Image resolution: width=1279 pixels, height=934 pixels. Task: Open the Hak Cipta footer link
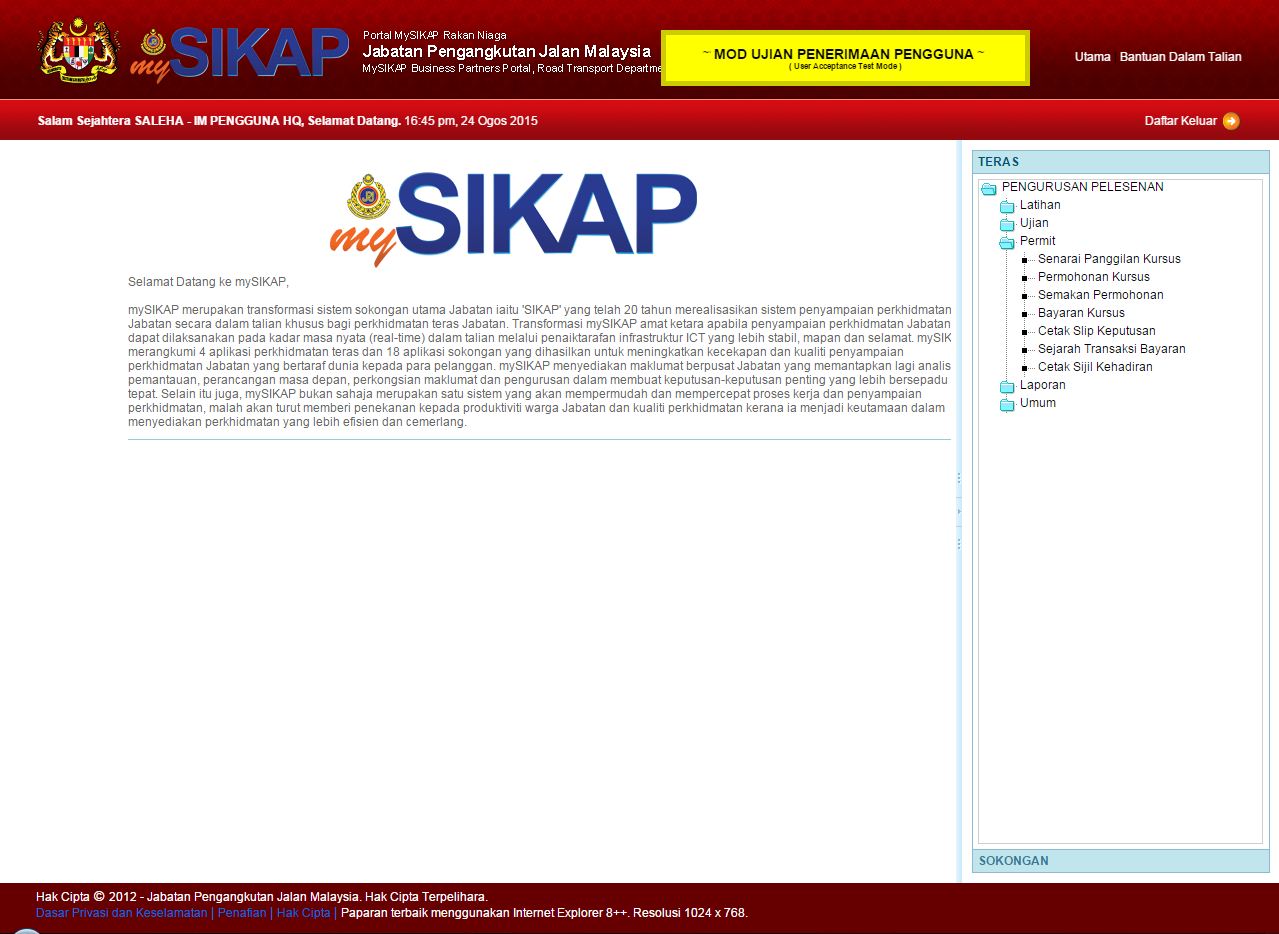[303, 913]
